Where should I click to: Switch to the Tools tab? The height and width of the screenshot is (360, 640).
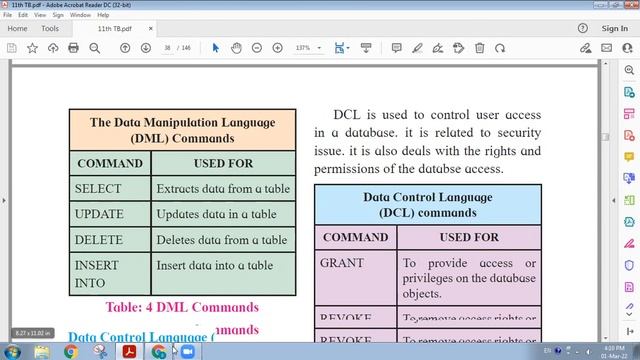pyautogui.click(x=50, y=29)
